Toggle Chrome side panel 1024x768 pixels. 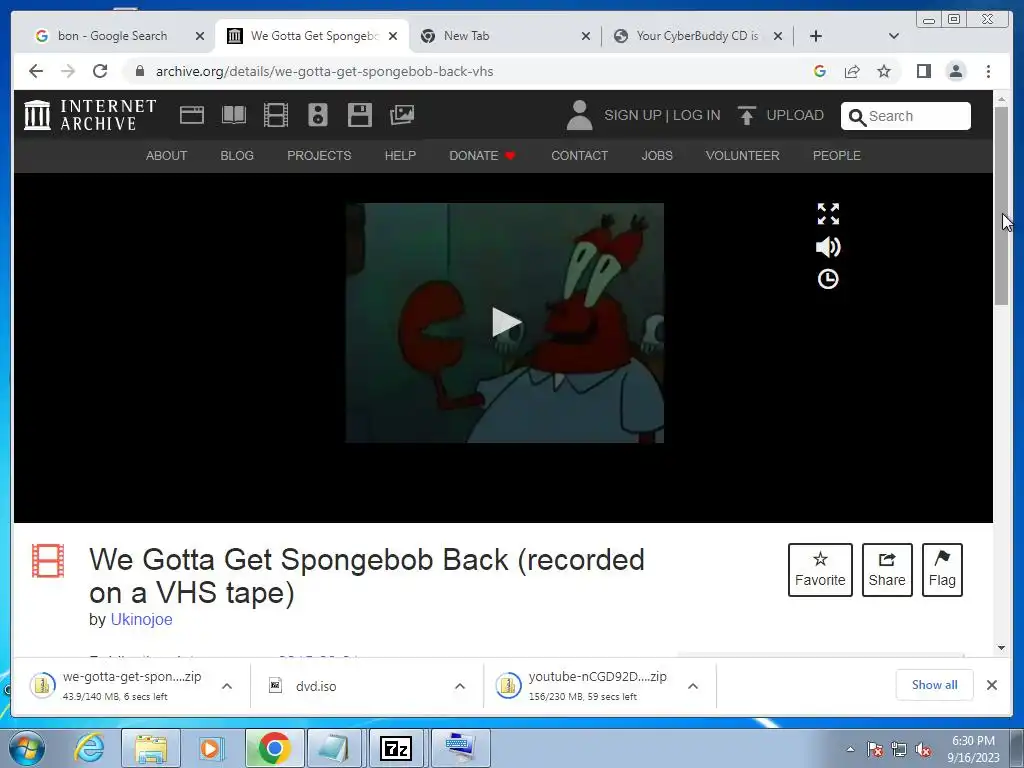pyautogui.click(x=923, y=71)
